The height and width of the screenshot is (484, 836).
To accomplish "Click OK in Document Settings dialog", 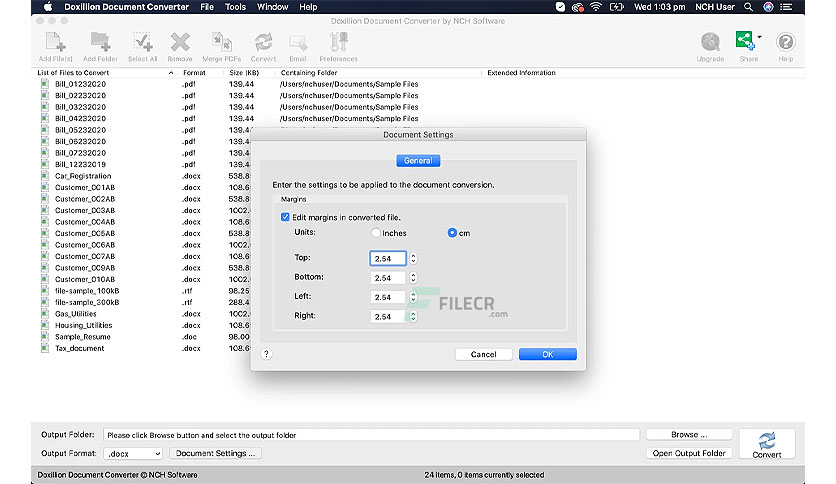I will click(548, 354).
